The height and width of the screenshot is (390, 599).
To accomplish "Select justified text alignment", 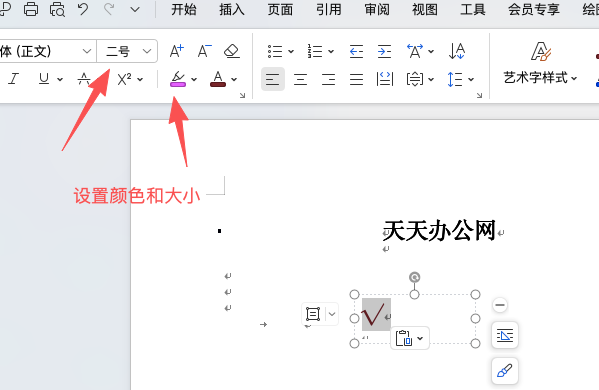I will pos(356,79).
